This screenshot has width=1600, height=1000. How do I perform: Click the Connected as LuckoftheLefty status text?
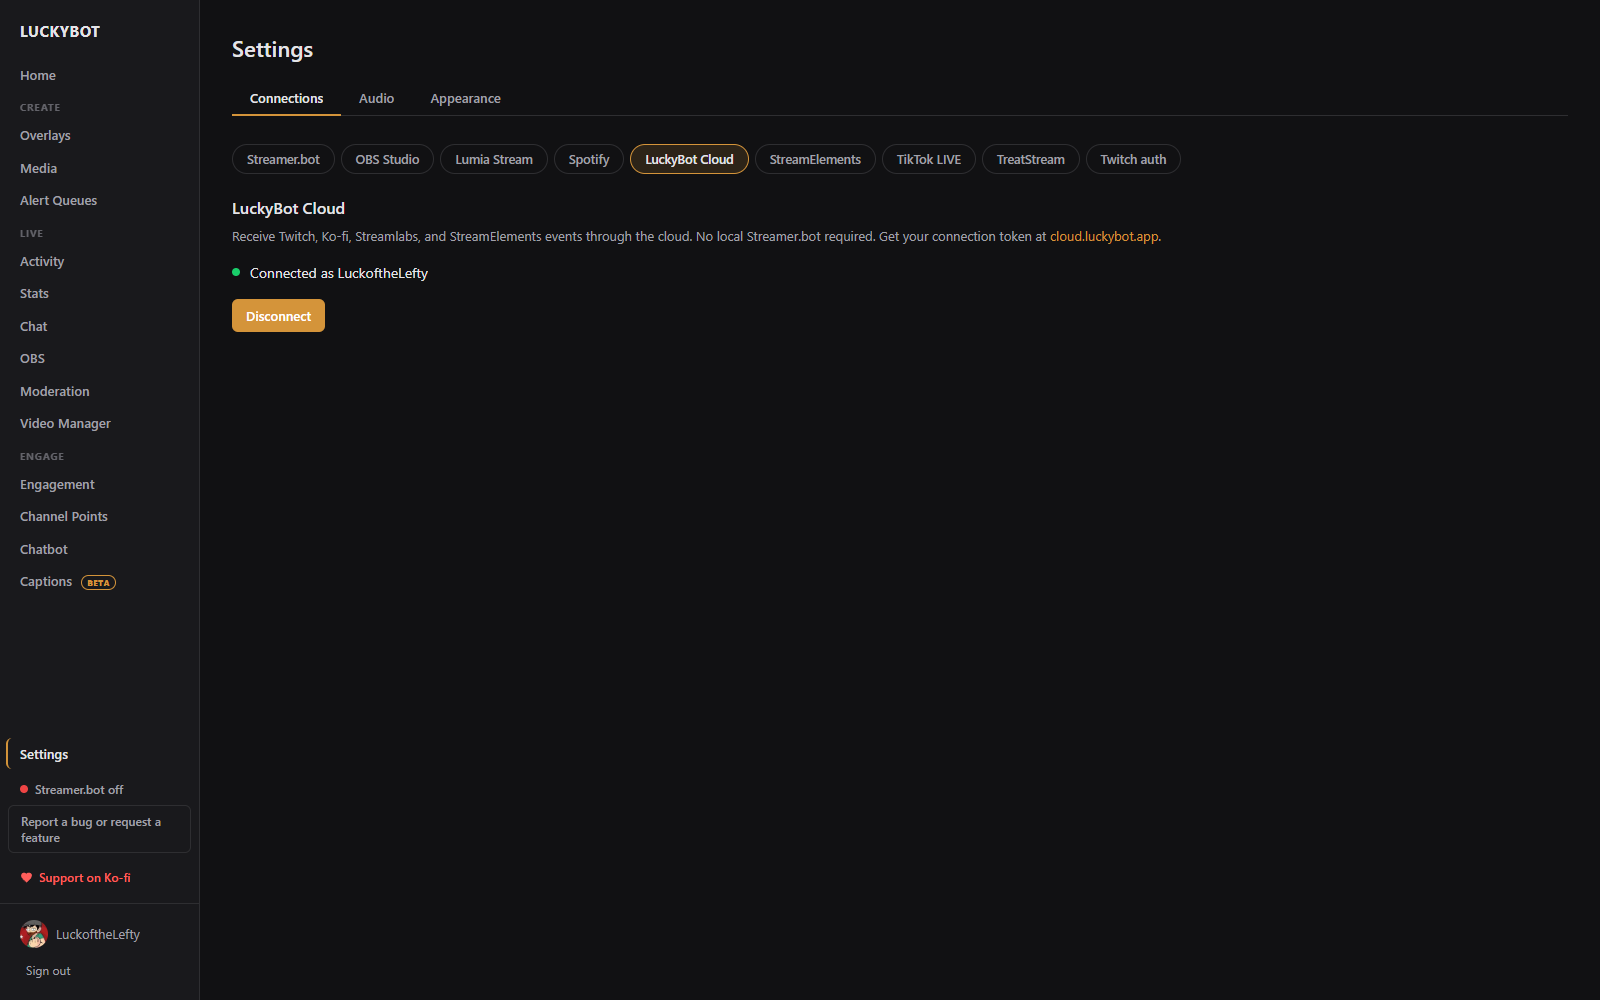(339, 273)
